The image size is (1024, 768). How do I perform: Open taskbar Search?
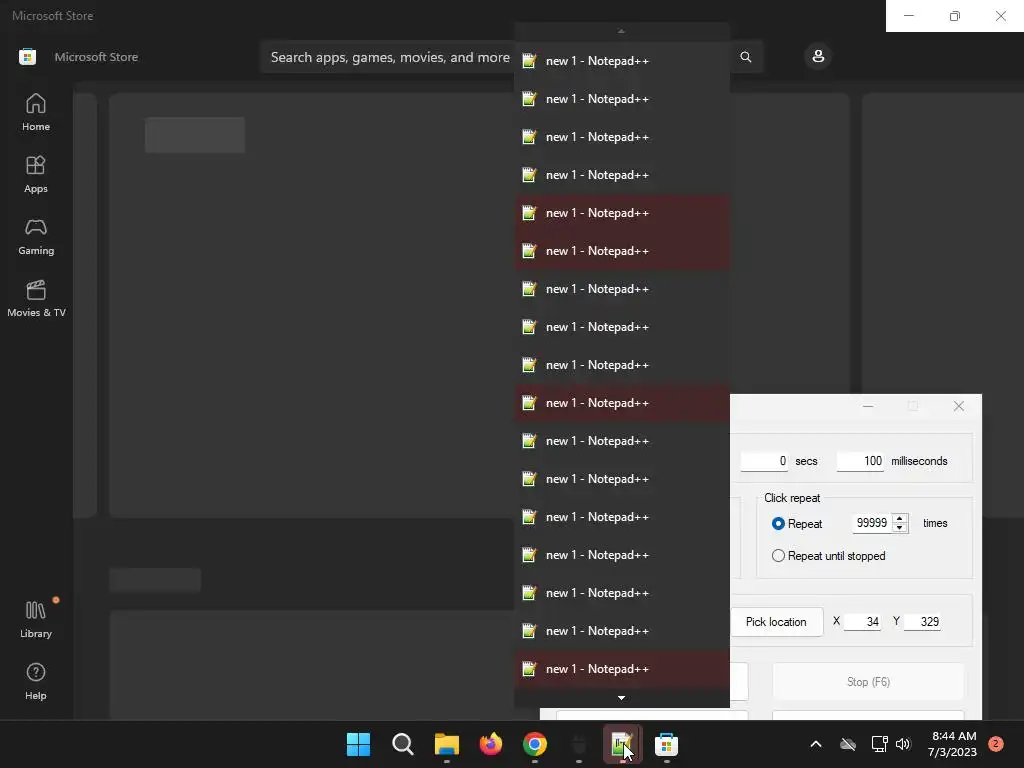tap(403, 744)
